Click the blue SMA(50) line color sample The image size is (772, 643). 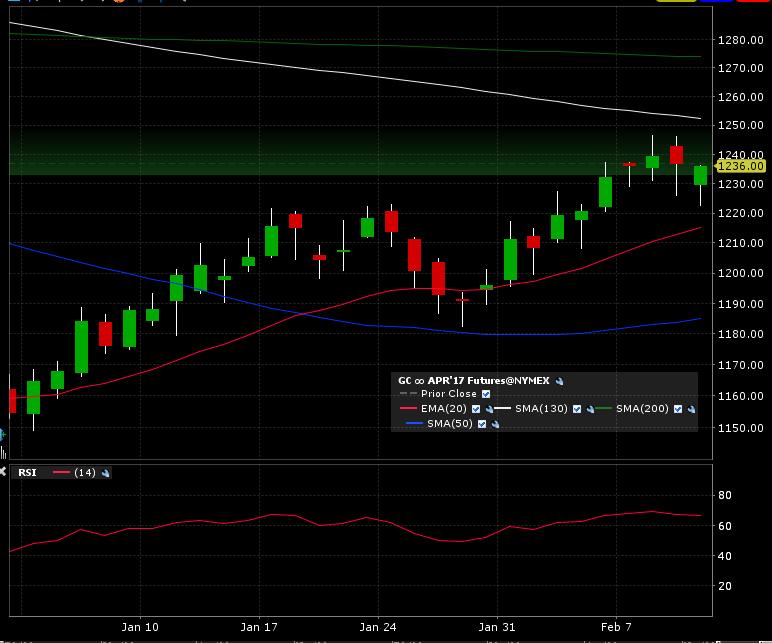[414, 424]
